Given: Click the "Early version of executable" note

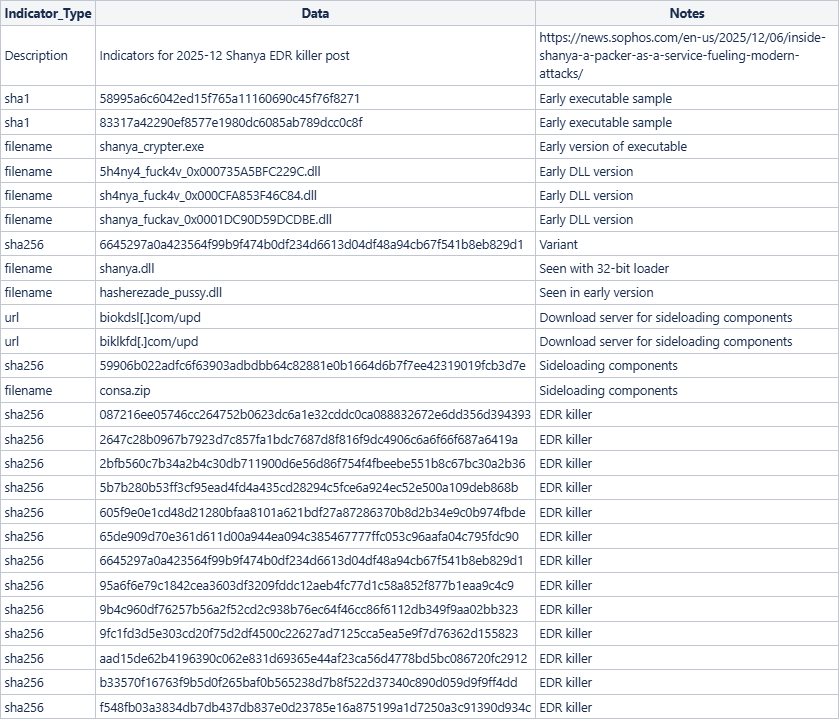Looking at the screenshot, I should 613,147.
